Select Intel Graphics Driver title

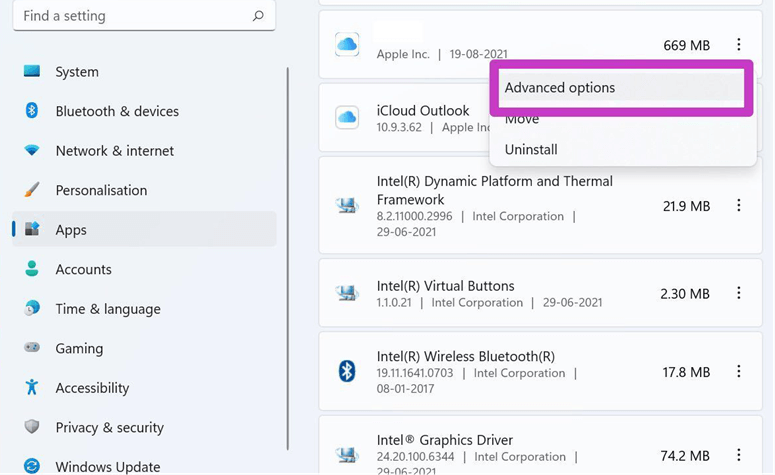pyautogui.click(x=444, y=440)
